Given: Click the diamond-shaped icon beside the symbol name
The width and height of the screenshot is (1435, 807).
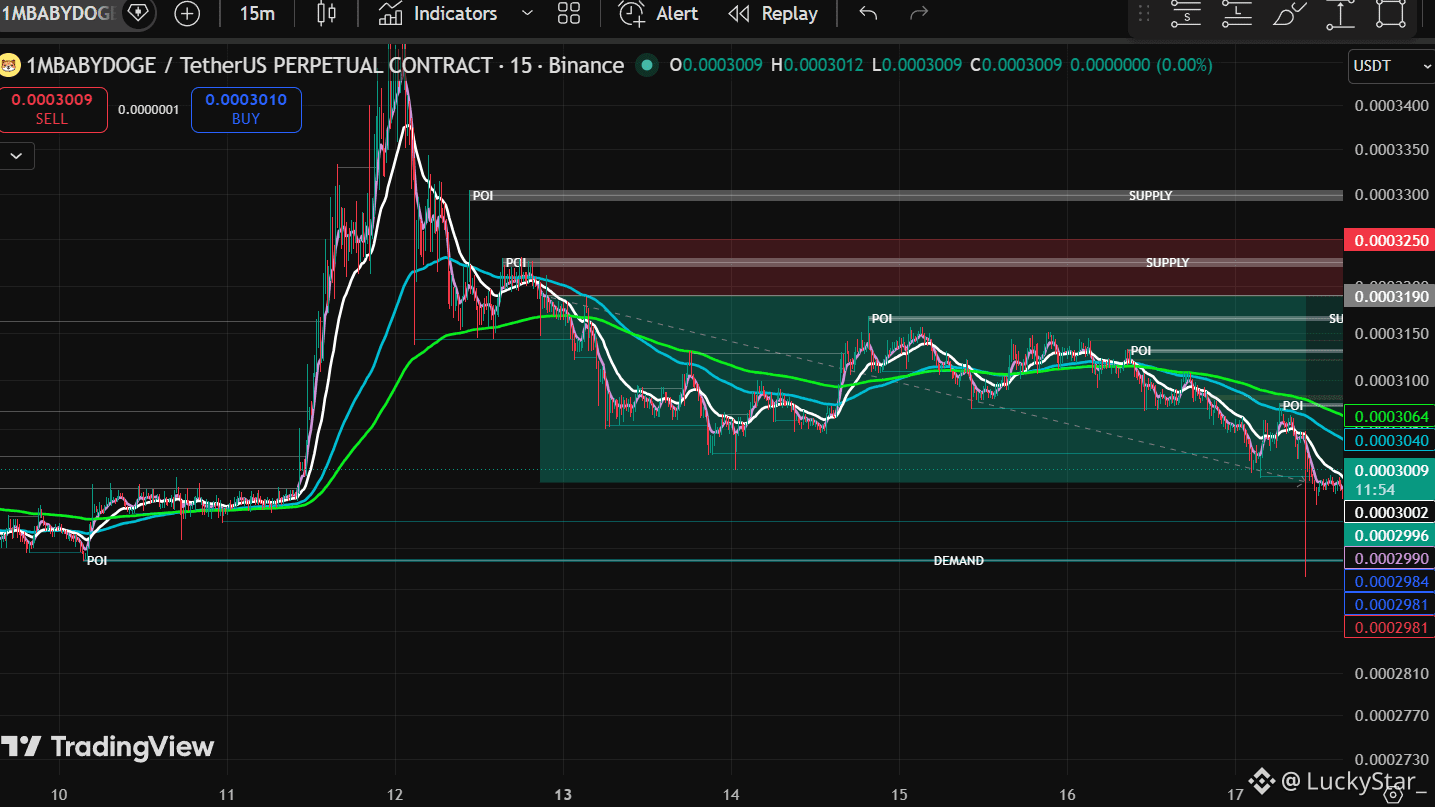Looking at the screenshot, I should click(138, 14).
